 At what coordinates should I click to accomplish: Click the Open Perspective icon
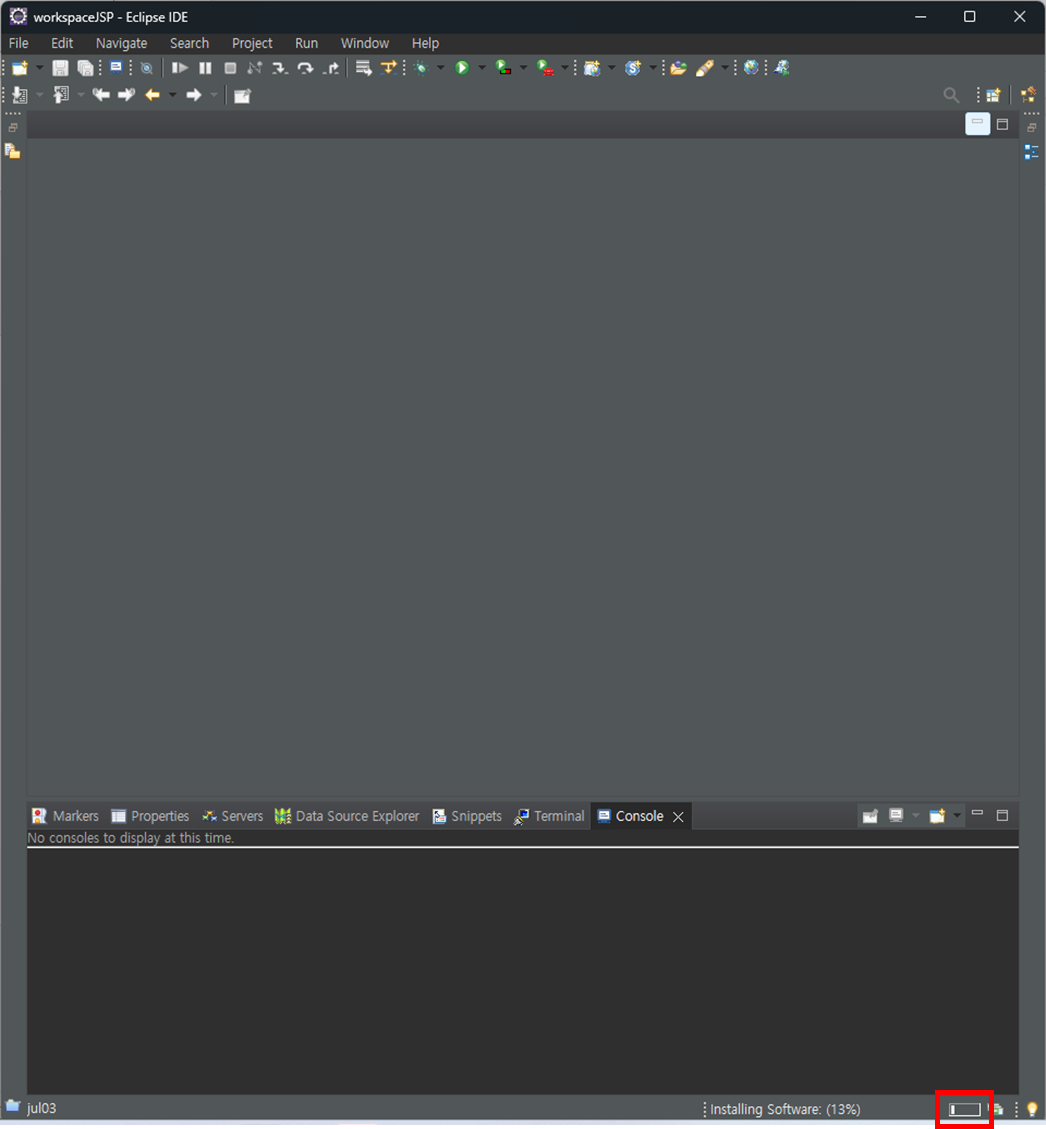coord(993,95)
